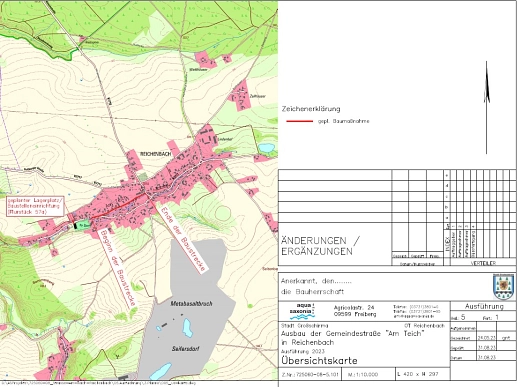Select the '09599 Freiberg' address line

coord(355,314)
